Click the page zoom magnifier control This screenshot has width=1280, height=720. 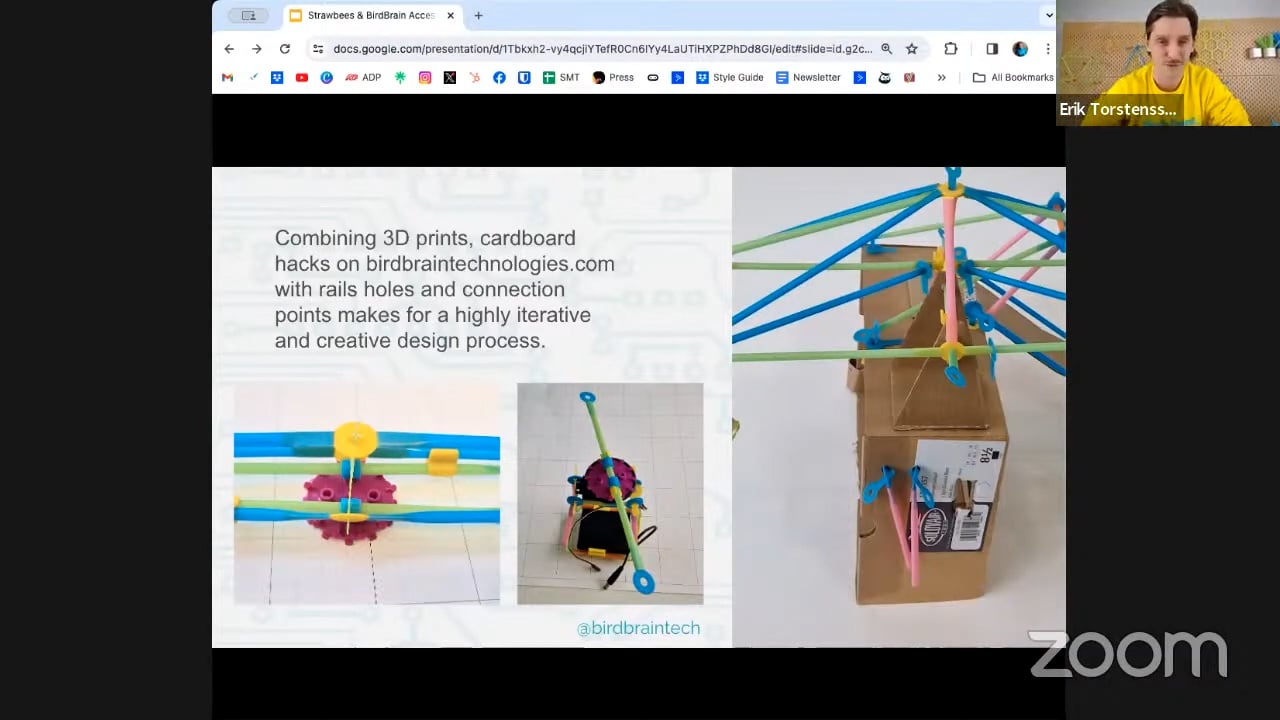(x=886, y=48)
